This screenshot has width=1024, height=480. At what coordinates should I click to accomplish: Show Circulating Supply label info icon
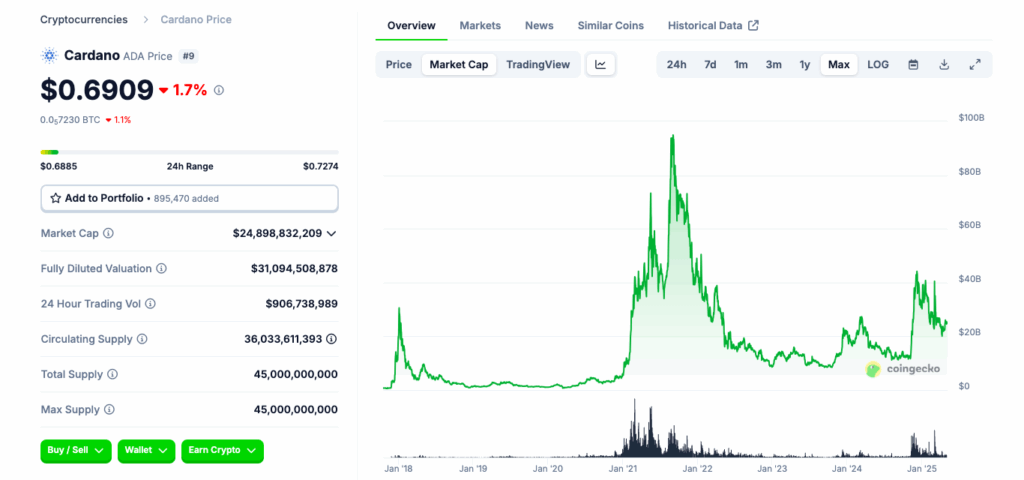click(142, 339)
